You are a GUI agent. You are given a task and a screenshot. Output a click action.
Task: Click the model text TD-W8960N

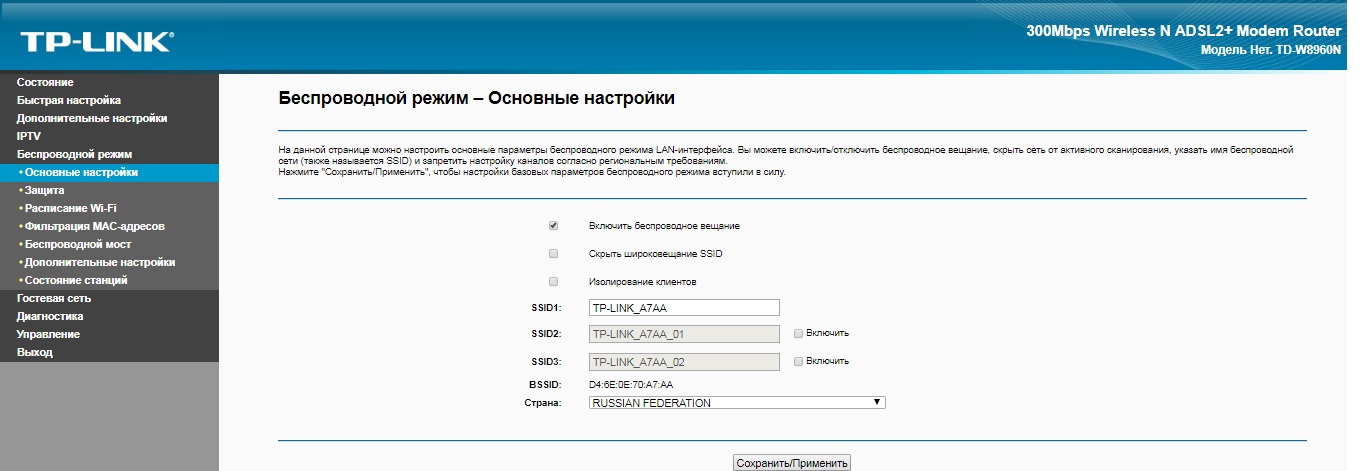(1308, 49)
